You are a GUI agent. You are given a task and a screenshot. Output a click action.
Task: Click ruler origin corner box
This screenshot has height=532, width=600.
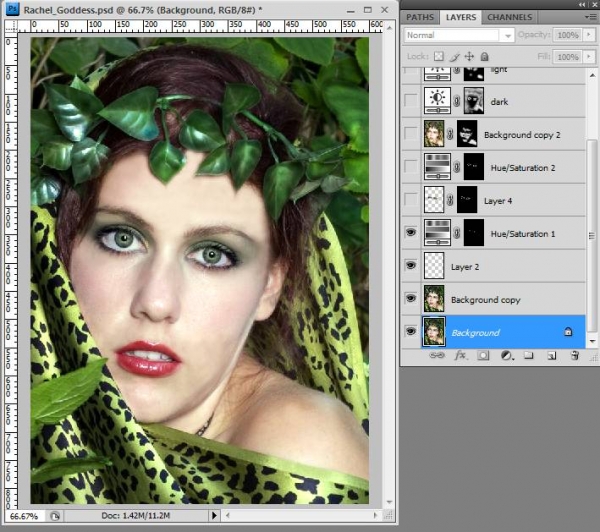(x=11, y=26)
